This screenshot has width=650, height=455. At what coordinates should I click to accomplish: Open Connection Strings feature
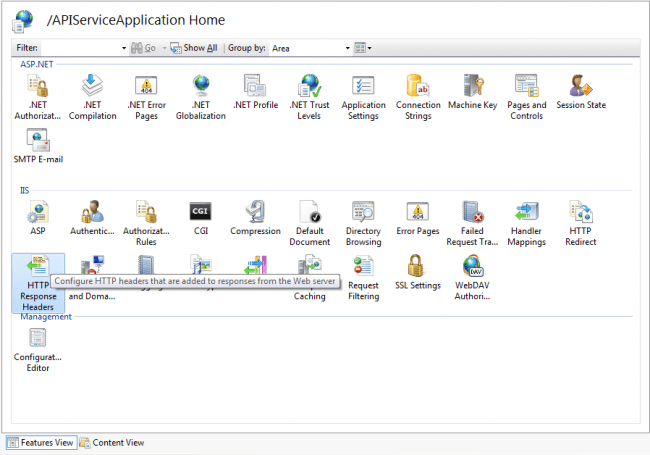(x=418, y=97)
